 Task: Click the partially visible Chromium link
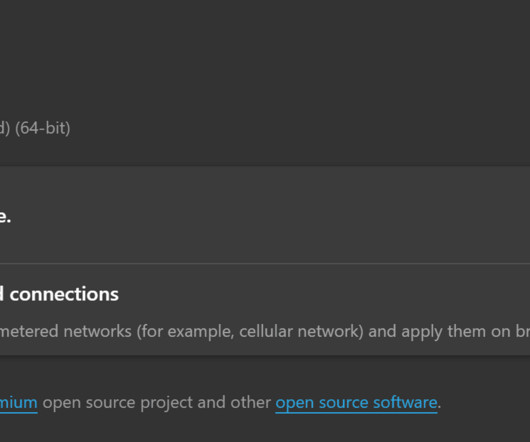19,403
